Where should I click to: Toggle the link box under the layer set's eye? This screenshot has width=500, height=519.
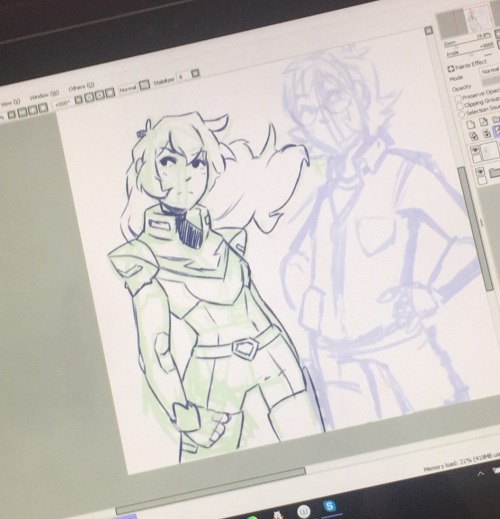point(482,181)
